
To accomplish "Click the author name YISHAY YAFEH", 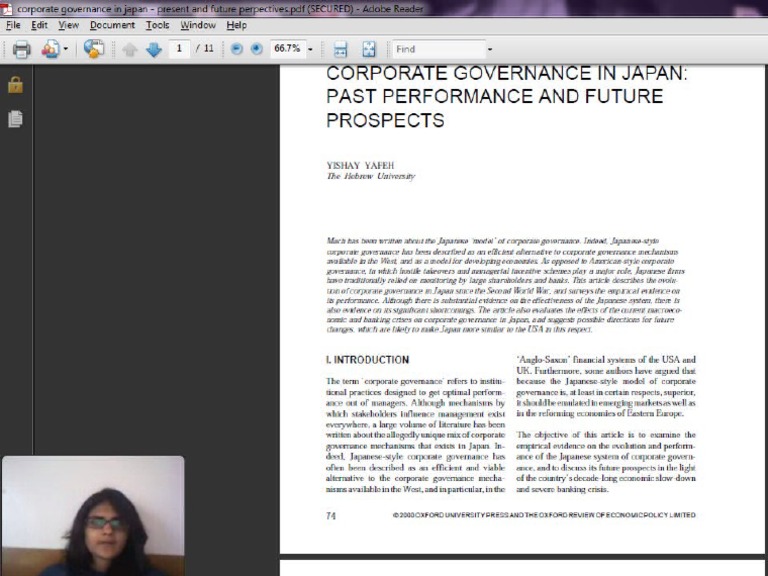I will (360, 166).
